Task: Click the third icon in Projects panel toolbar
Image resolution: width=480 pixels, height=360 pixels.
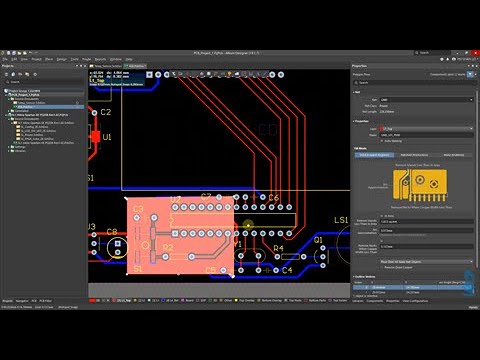Action: pyautogui.click(x=20, y=74)
